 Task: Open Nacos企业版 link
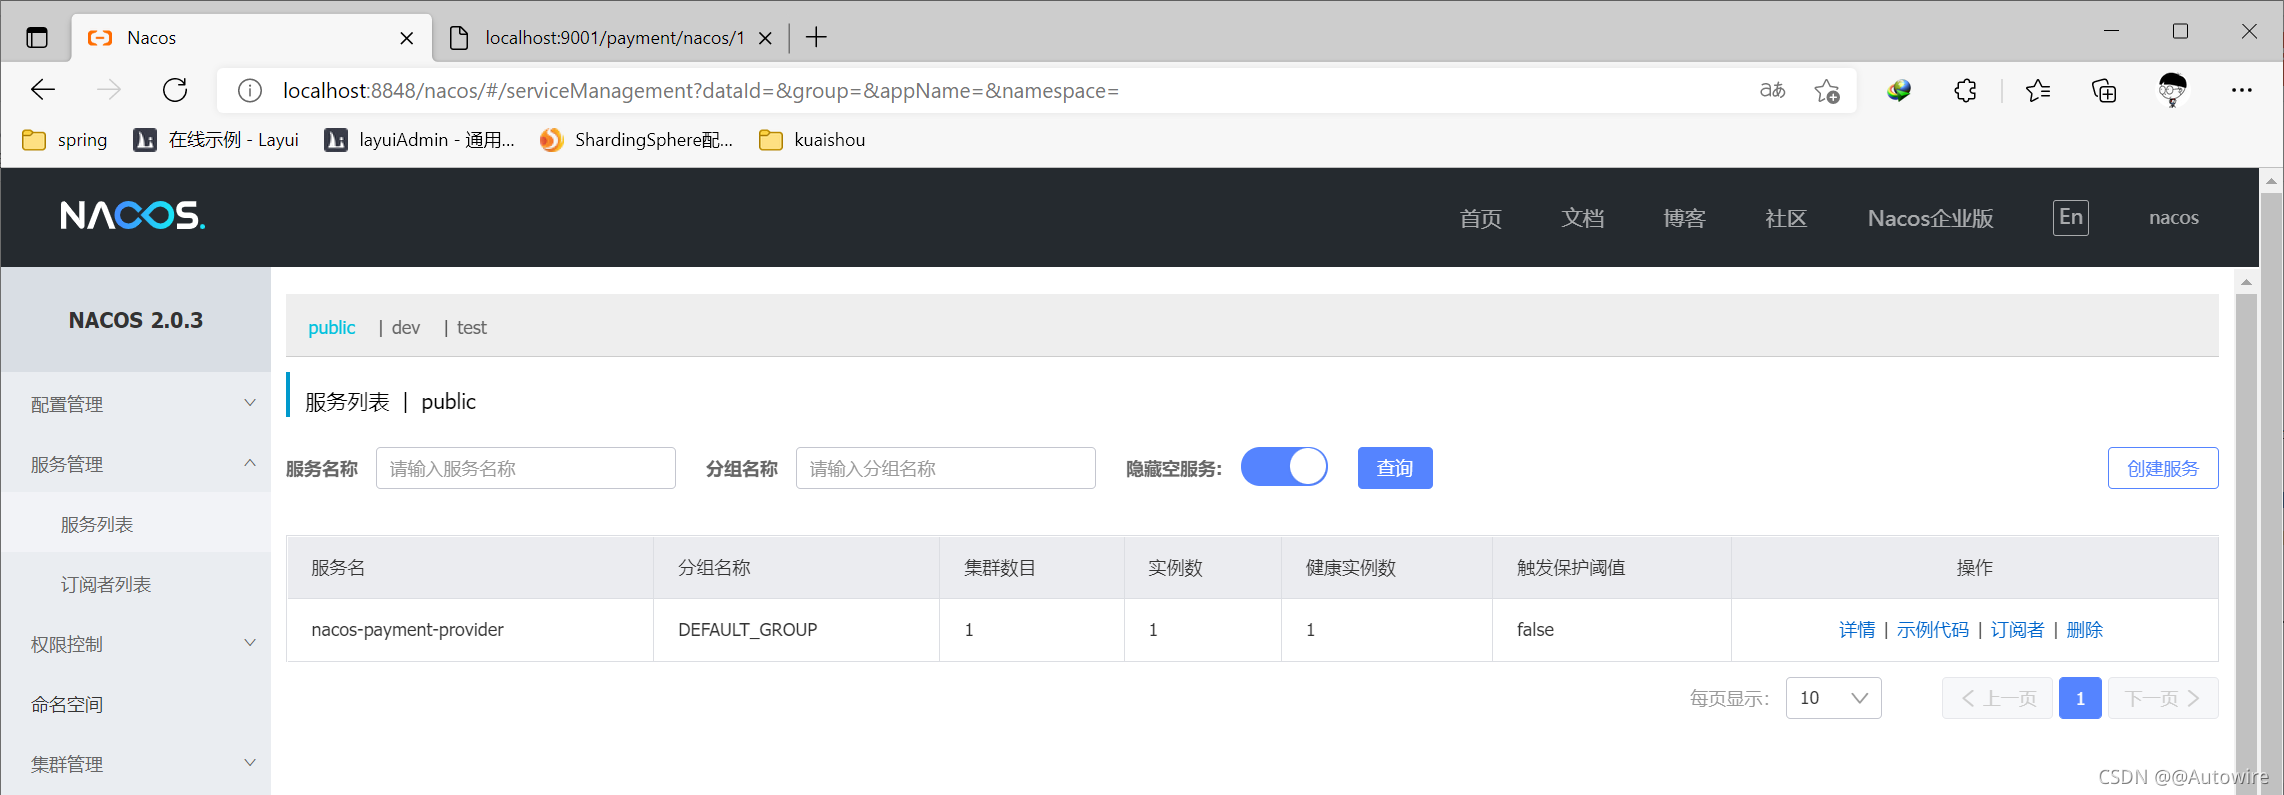tap(1930, 218)
